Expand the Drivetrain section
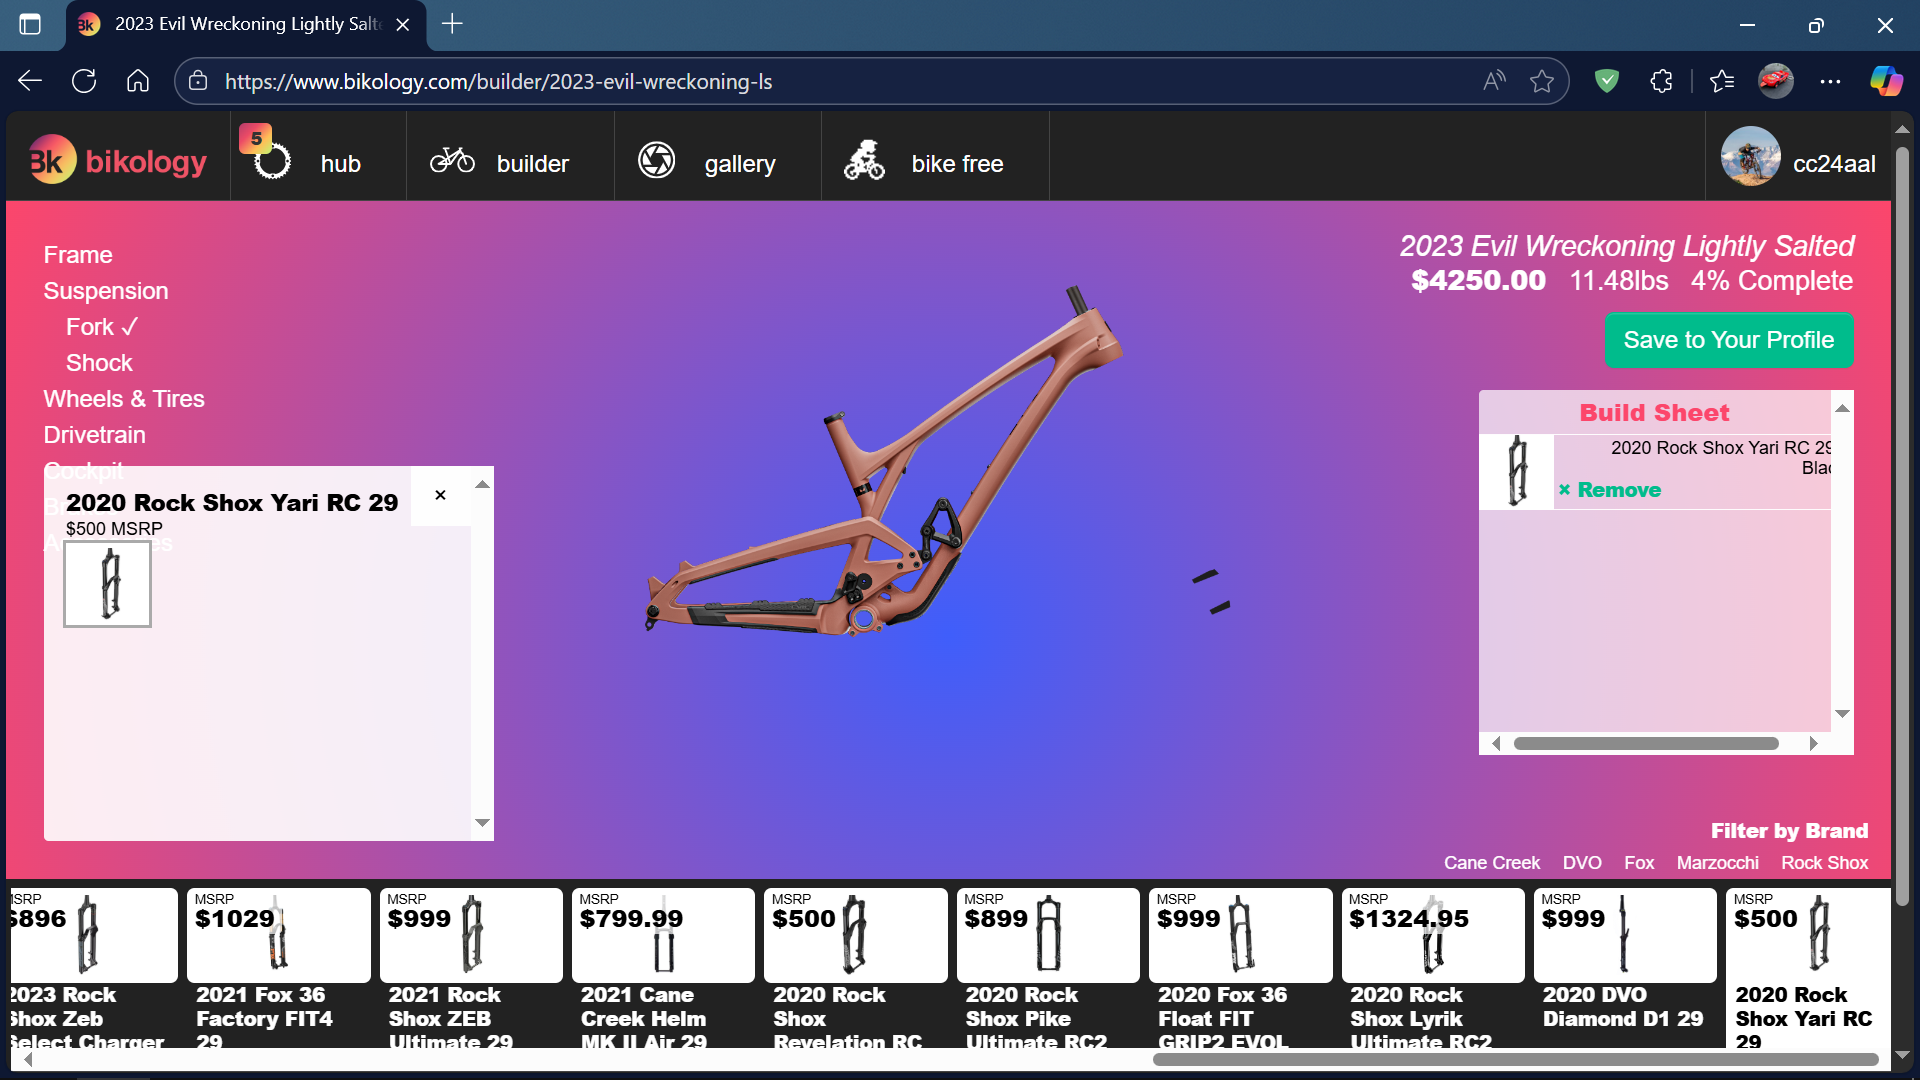 (94, 435)
